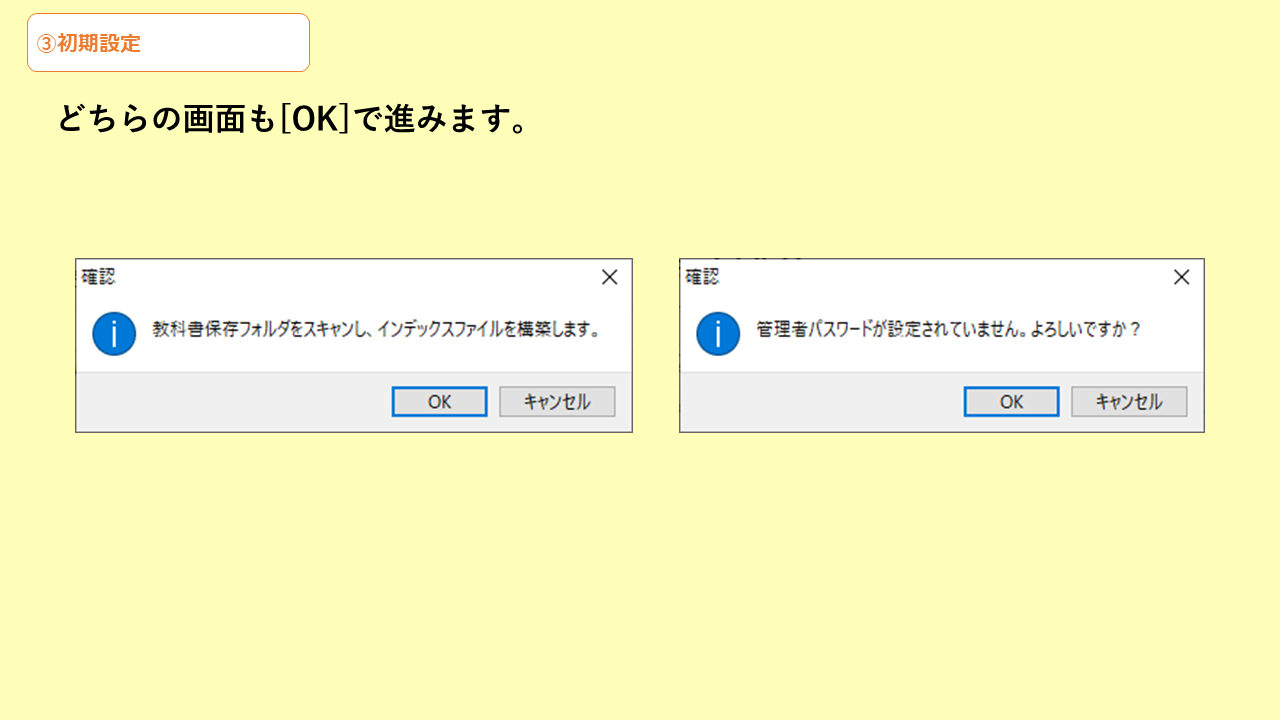
Task: Click the 確認 title of the left dialog
Action: [98, 278]
